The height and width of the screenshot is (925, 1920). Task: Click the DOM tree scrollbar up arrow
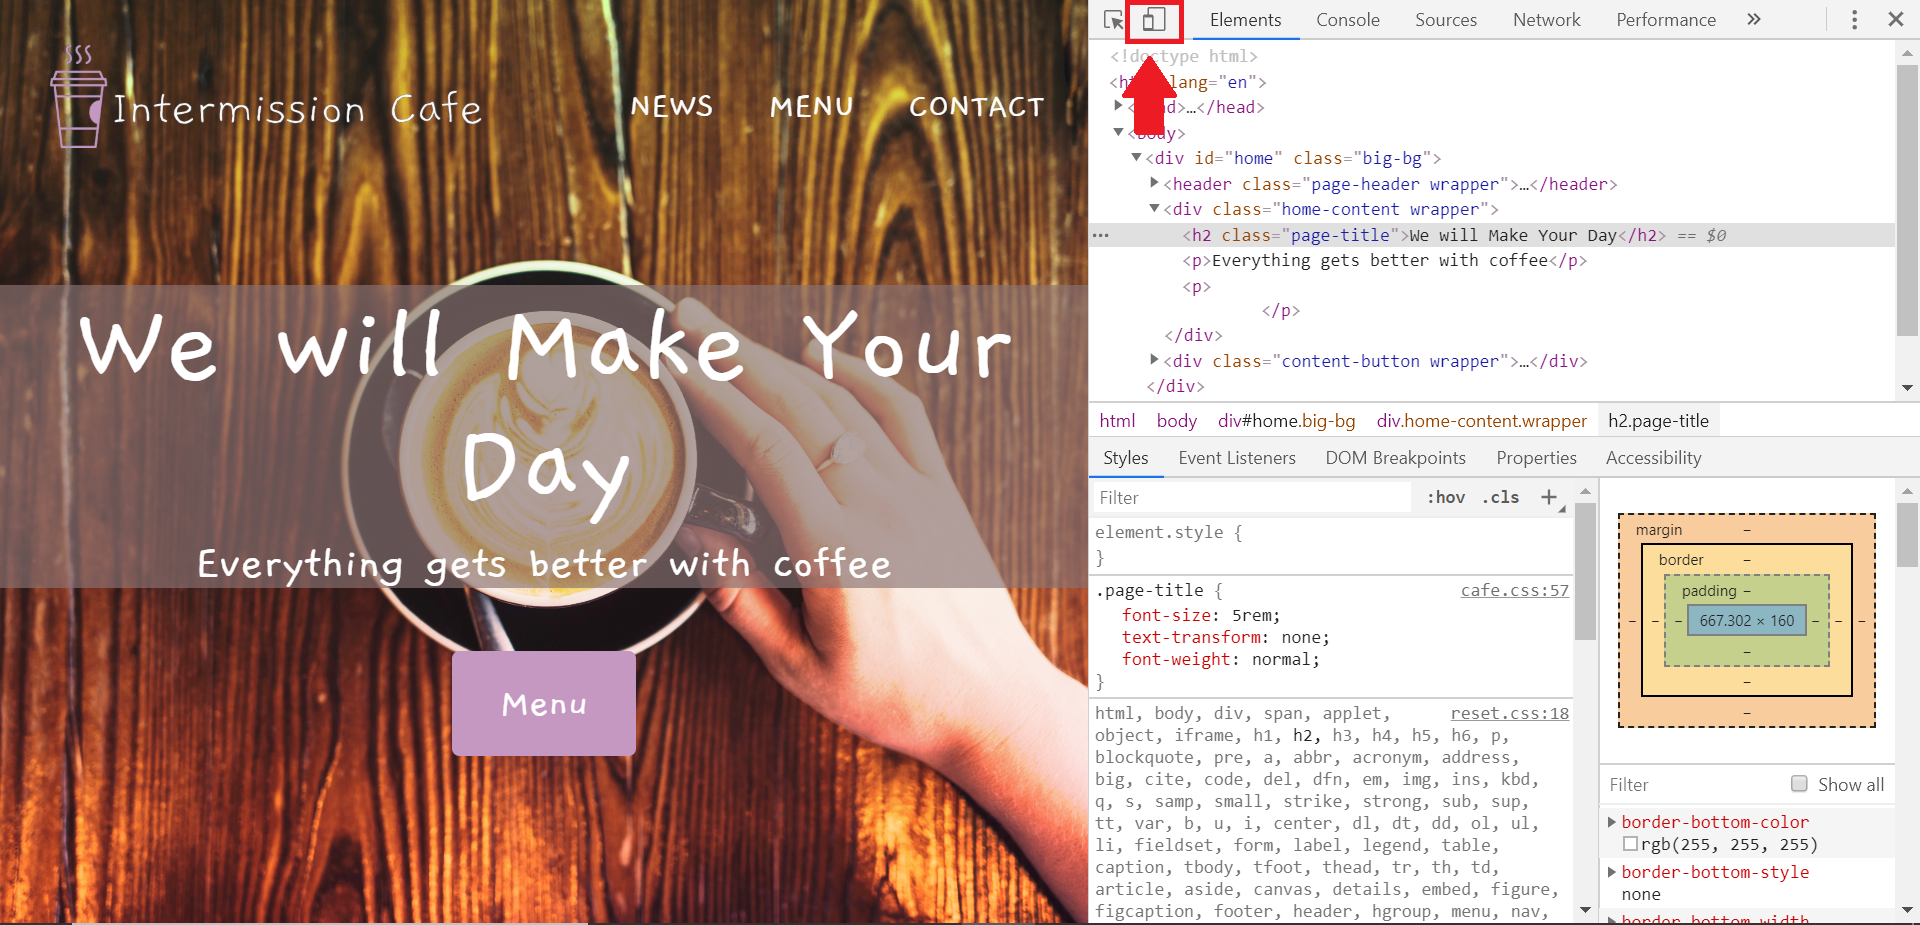tap(1907, 52)
